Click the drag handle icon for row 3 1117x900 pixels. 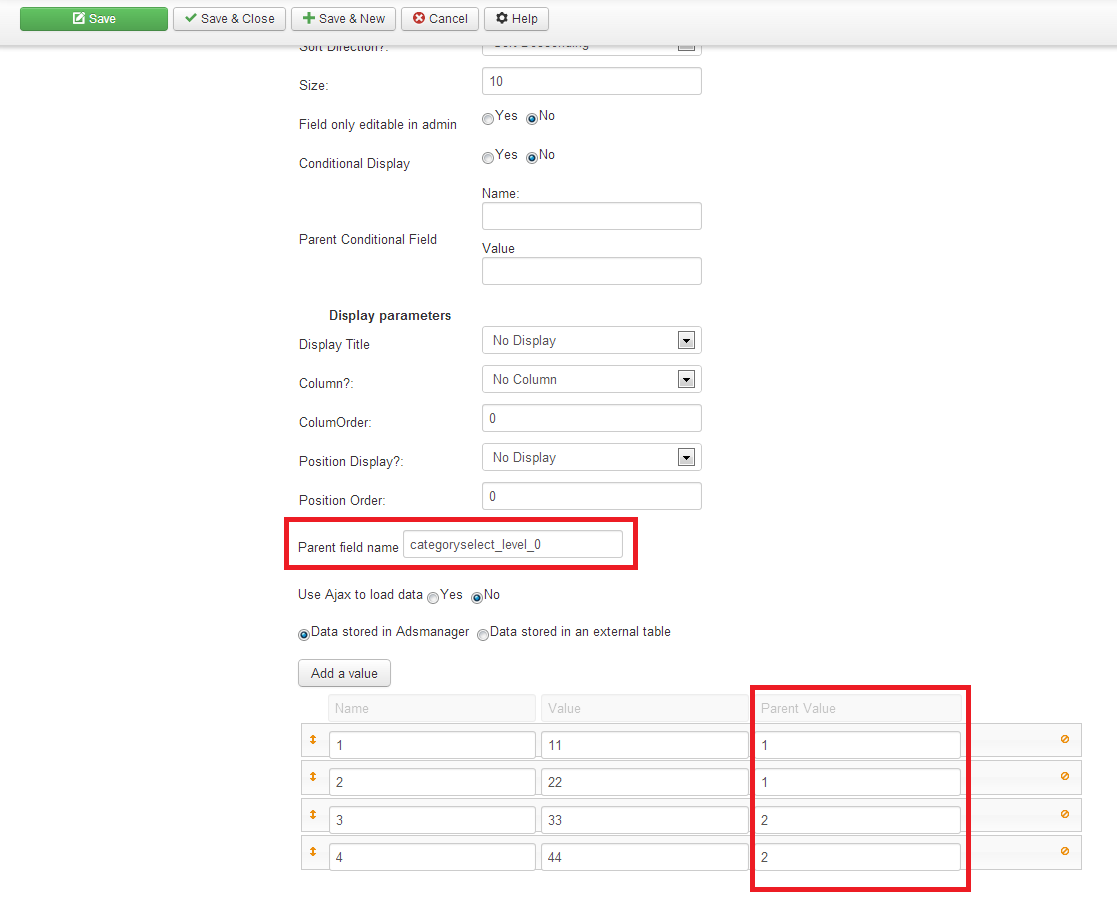pos(312,815)
